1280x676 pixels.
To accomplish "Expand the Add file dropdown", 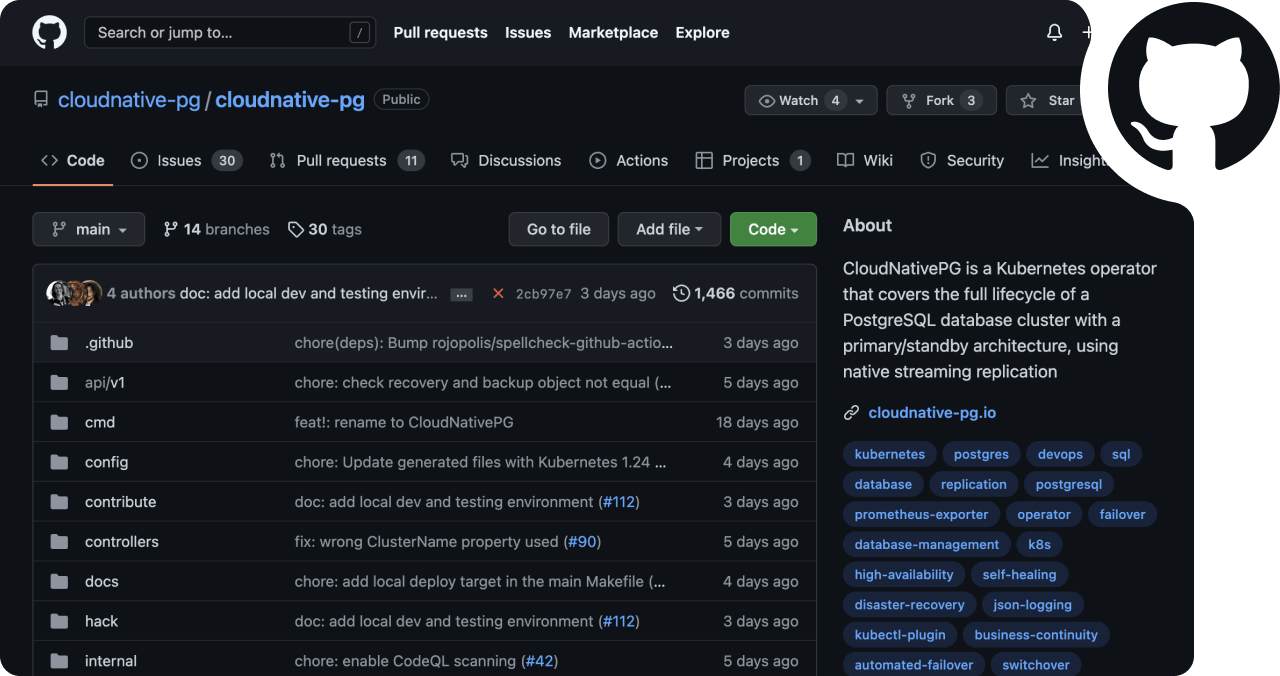I will point(669,229).
